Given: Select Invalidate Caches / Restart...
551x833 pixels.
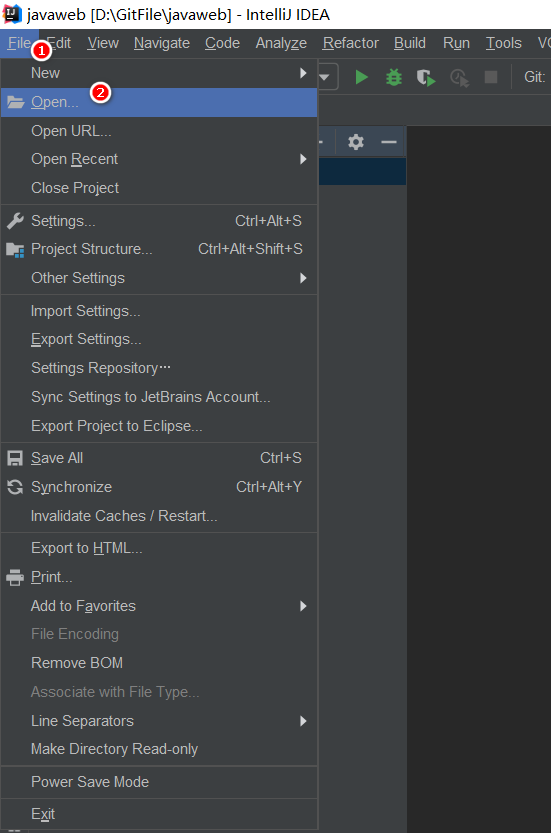Looking at the screenshot, I should [159, 516].
